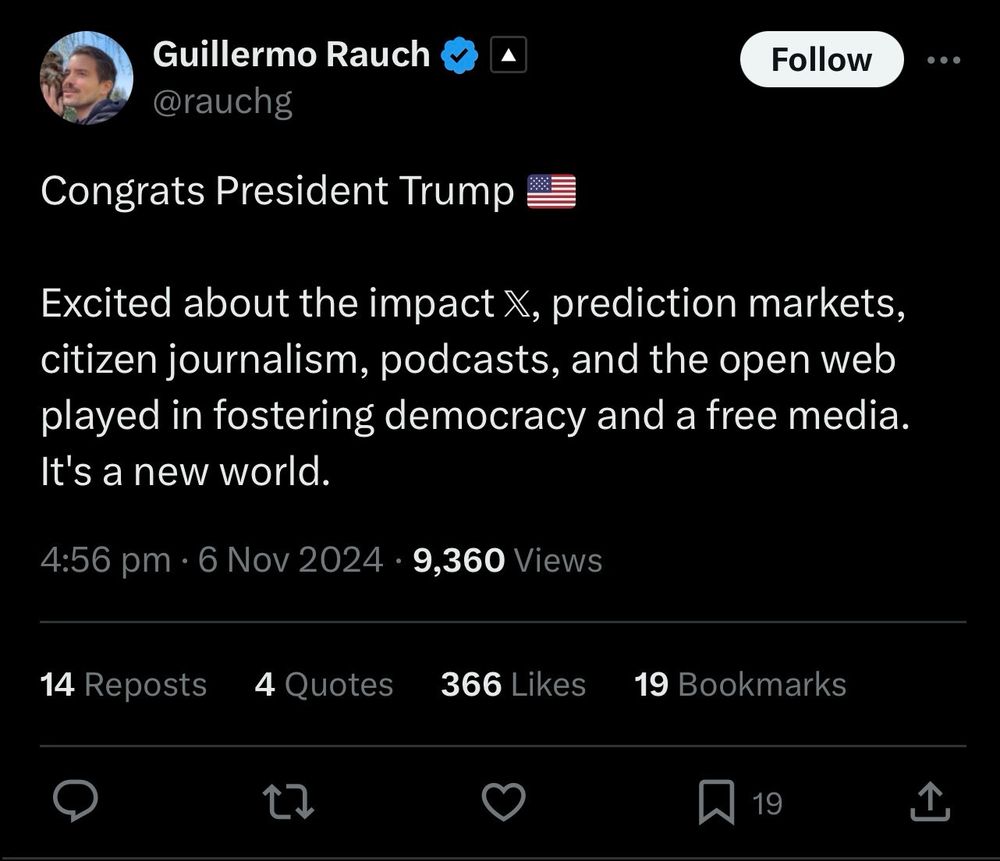Click the Follow button
This screenshot has width=1000, height=861.
(x=821, y=59)
